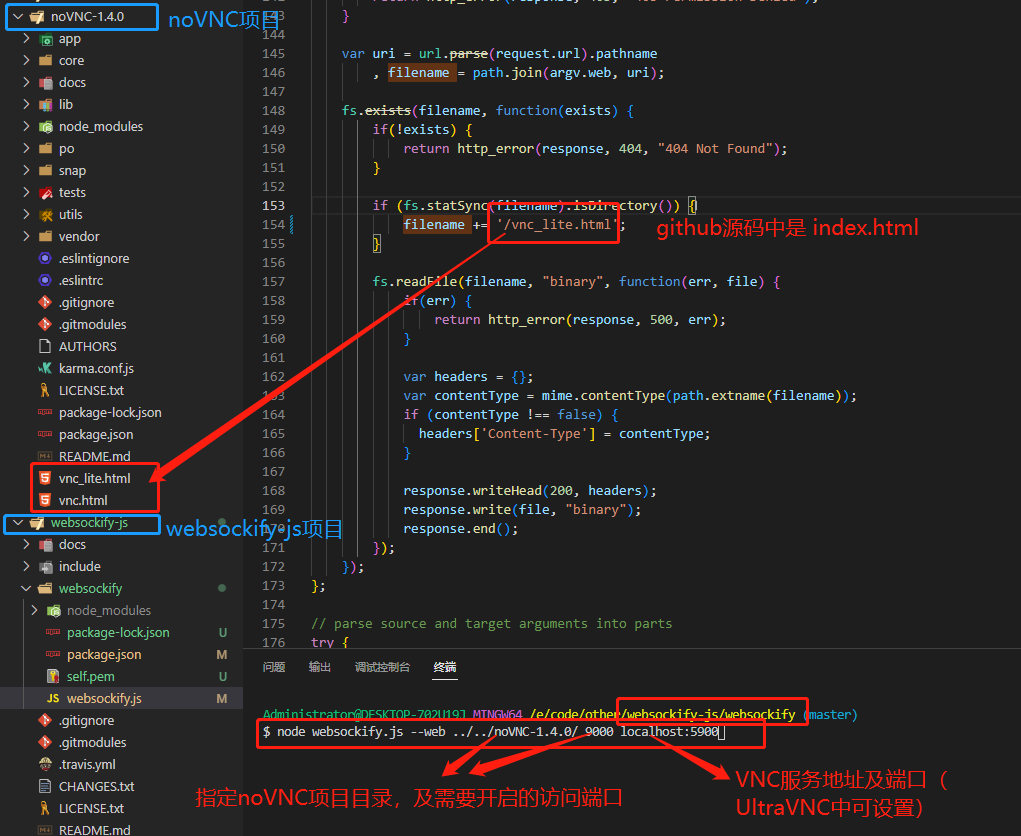Expand the include folder chevron
Viewport: 1021px width, 836px height.
(26, 566)
